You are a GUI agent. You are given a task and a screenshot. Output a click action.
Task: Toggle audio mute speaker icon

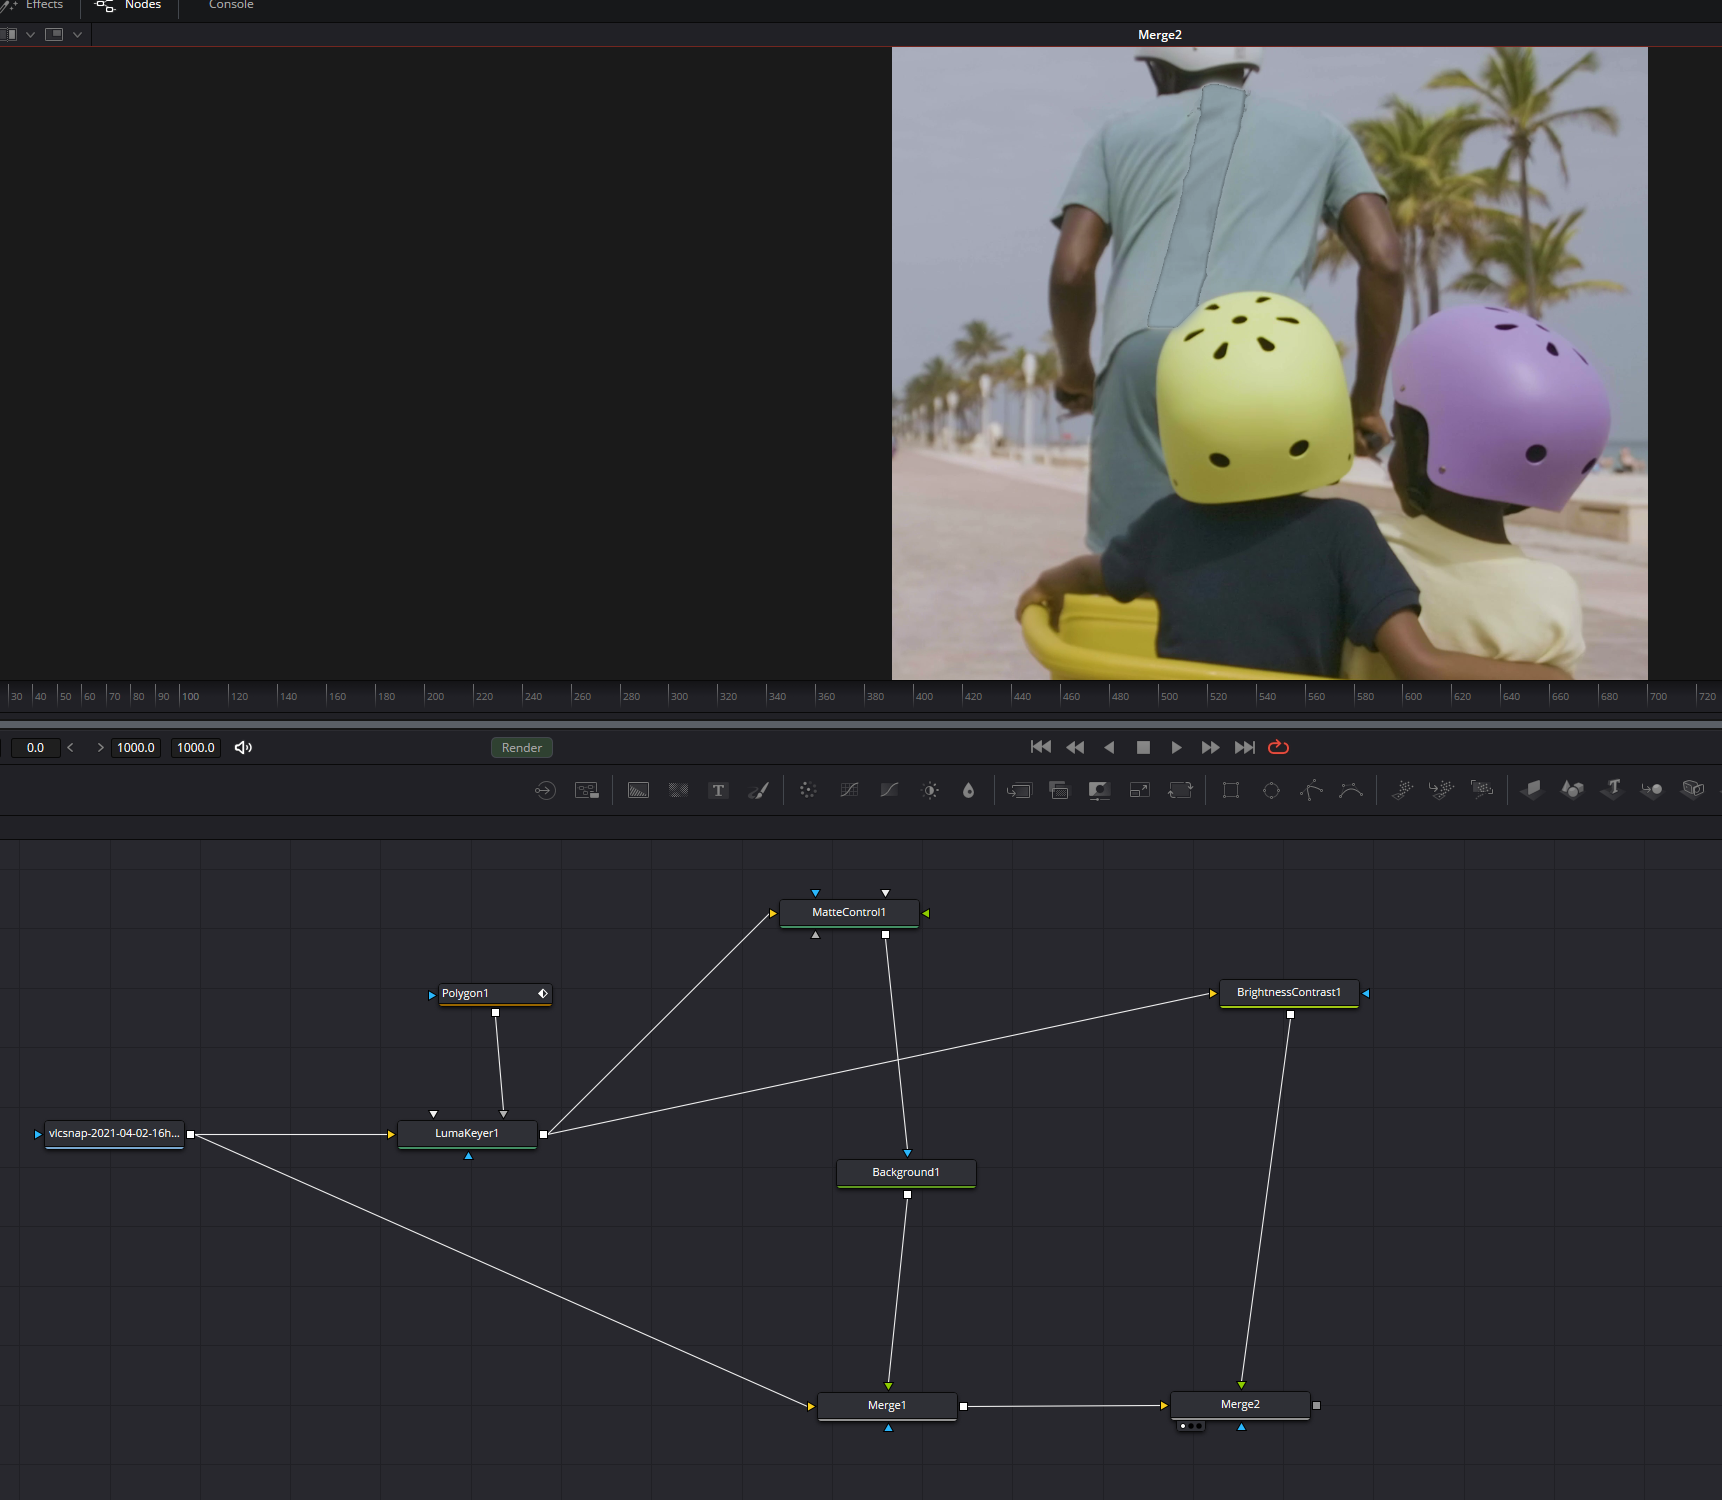[243, 747]
